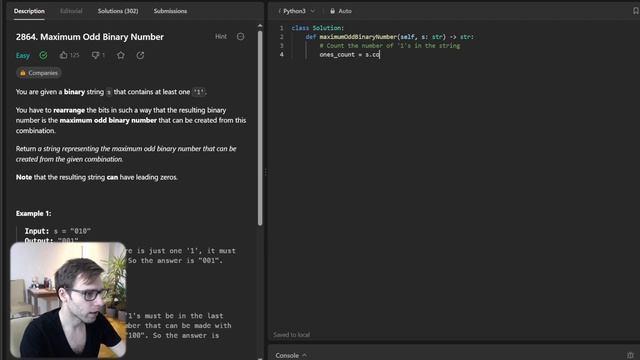Click the 'Saved to local' status text
This screenshot has width=640, height=360.
pos(291,335)
